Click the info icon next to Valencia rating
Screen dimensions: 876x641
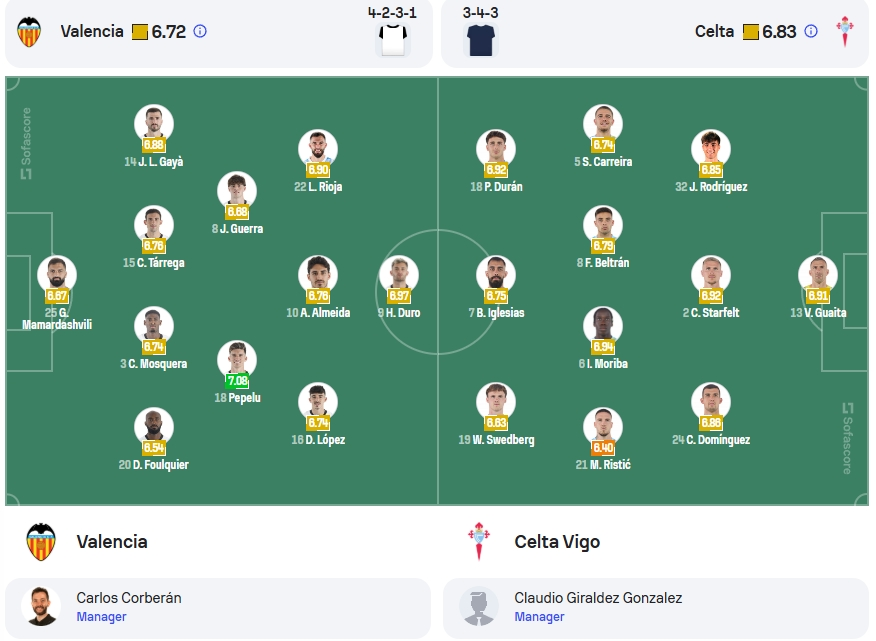click(x=200, y=31)
